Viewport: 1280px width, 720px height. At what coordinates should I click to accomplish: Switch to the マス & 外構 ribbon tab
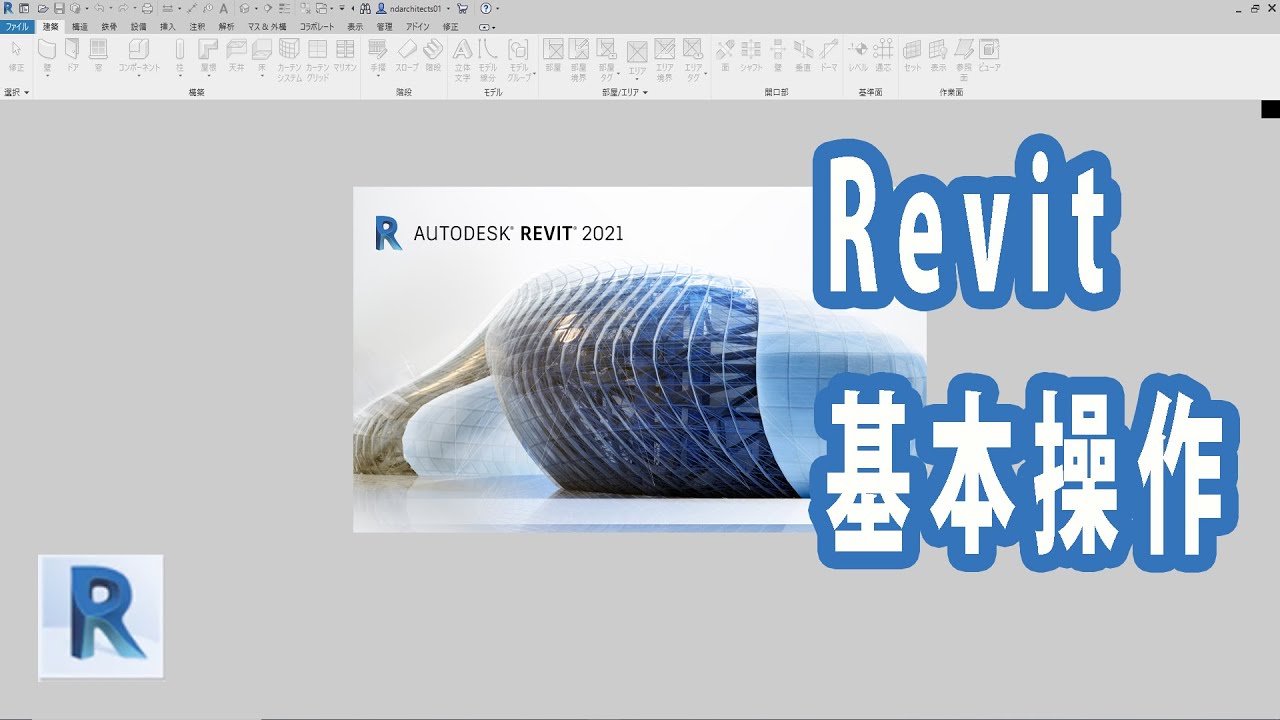coord(267,27)
